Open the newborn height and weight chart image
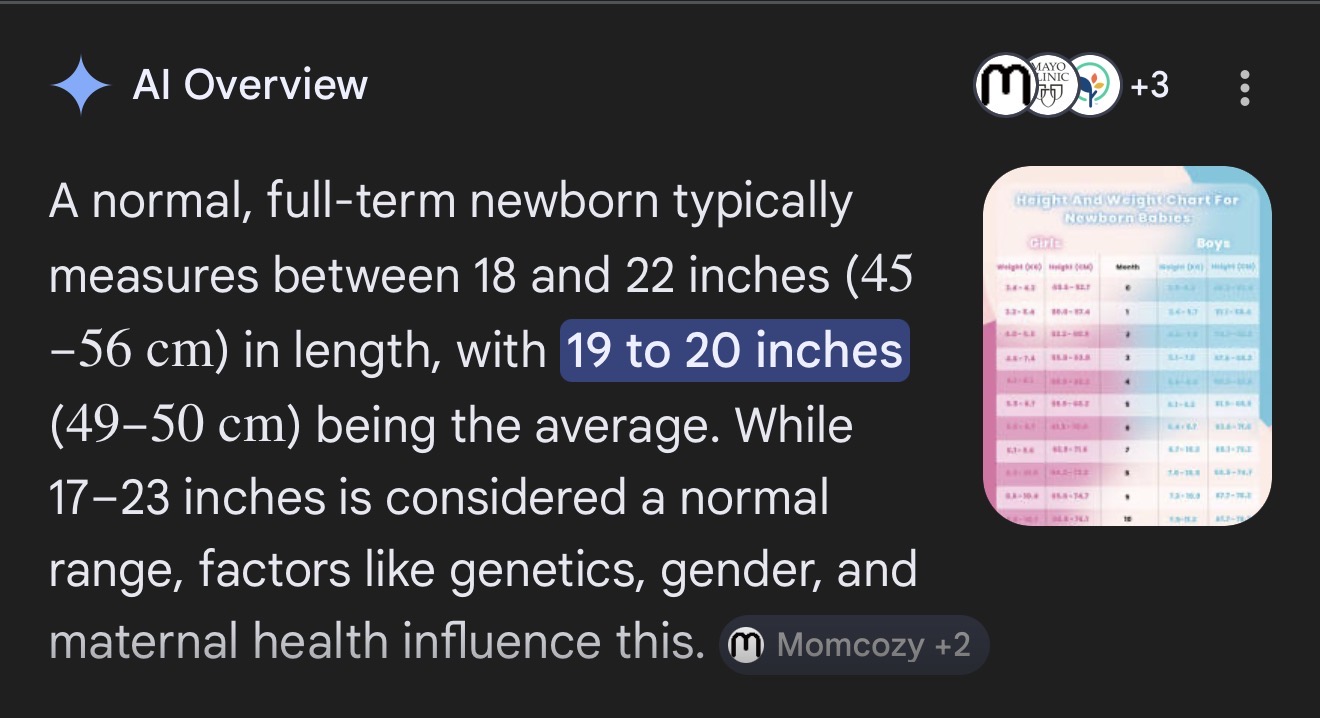This screenshot has width=1320, height=718. click(x=1127, y=345)
